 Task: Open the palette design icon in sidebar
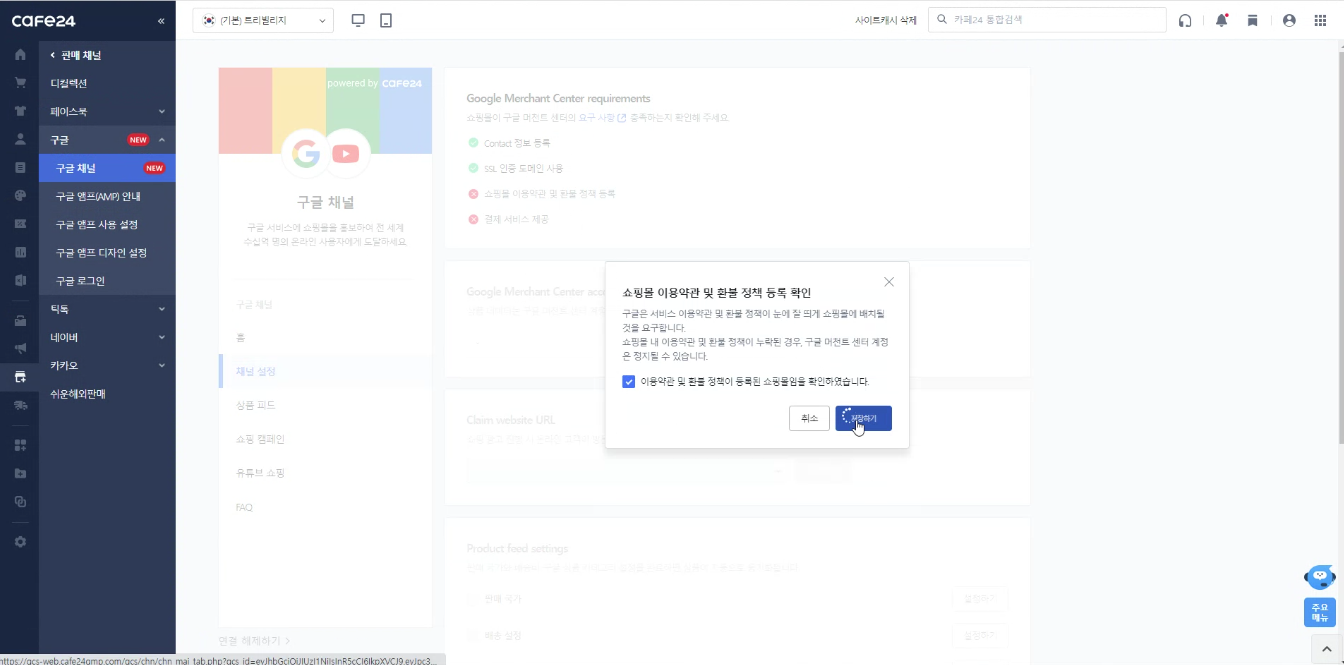20,195
